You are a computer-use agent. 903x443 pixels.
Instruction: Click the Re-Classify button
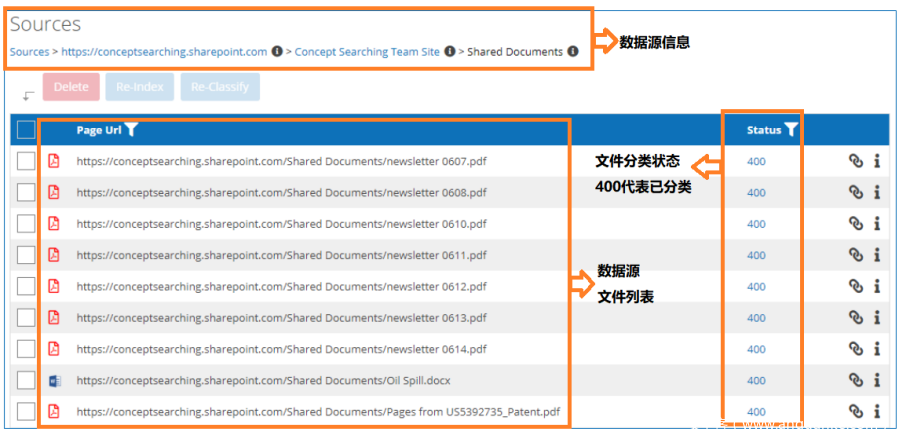pyautogui.click(x=220, y=87)
